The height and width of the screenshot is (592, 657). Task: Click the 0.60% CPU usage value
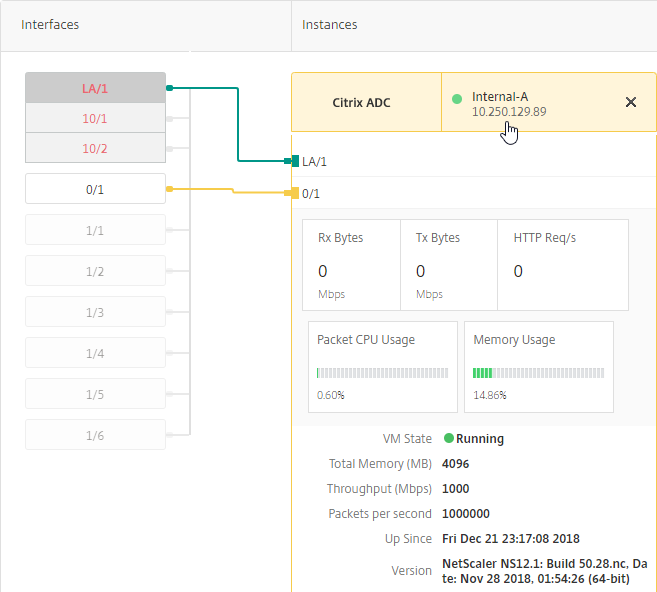tap(331, 395)
